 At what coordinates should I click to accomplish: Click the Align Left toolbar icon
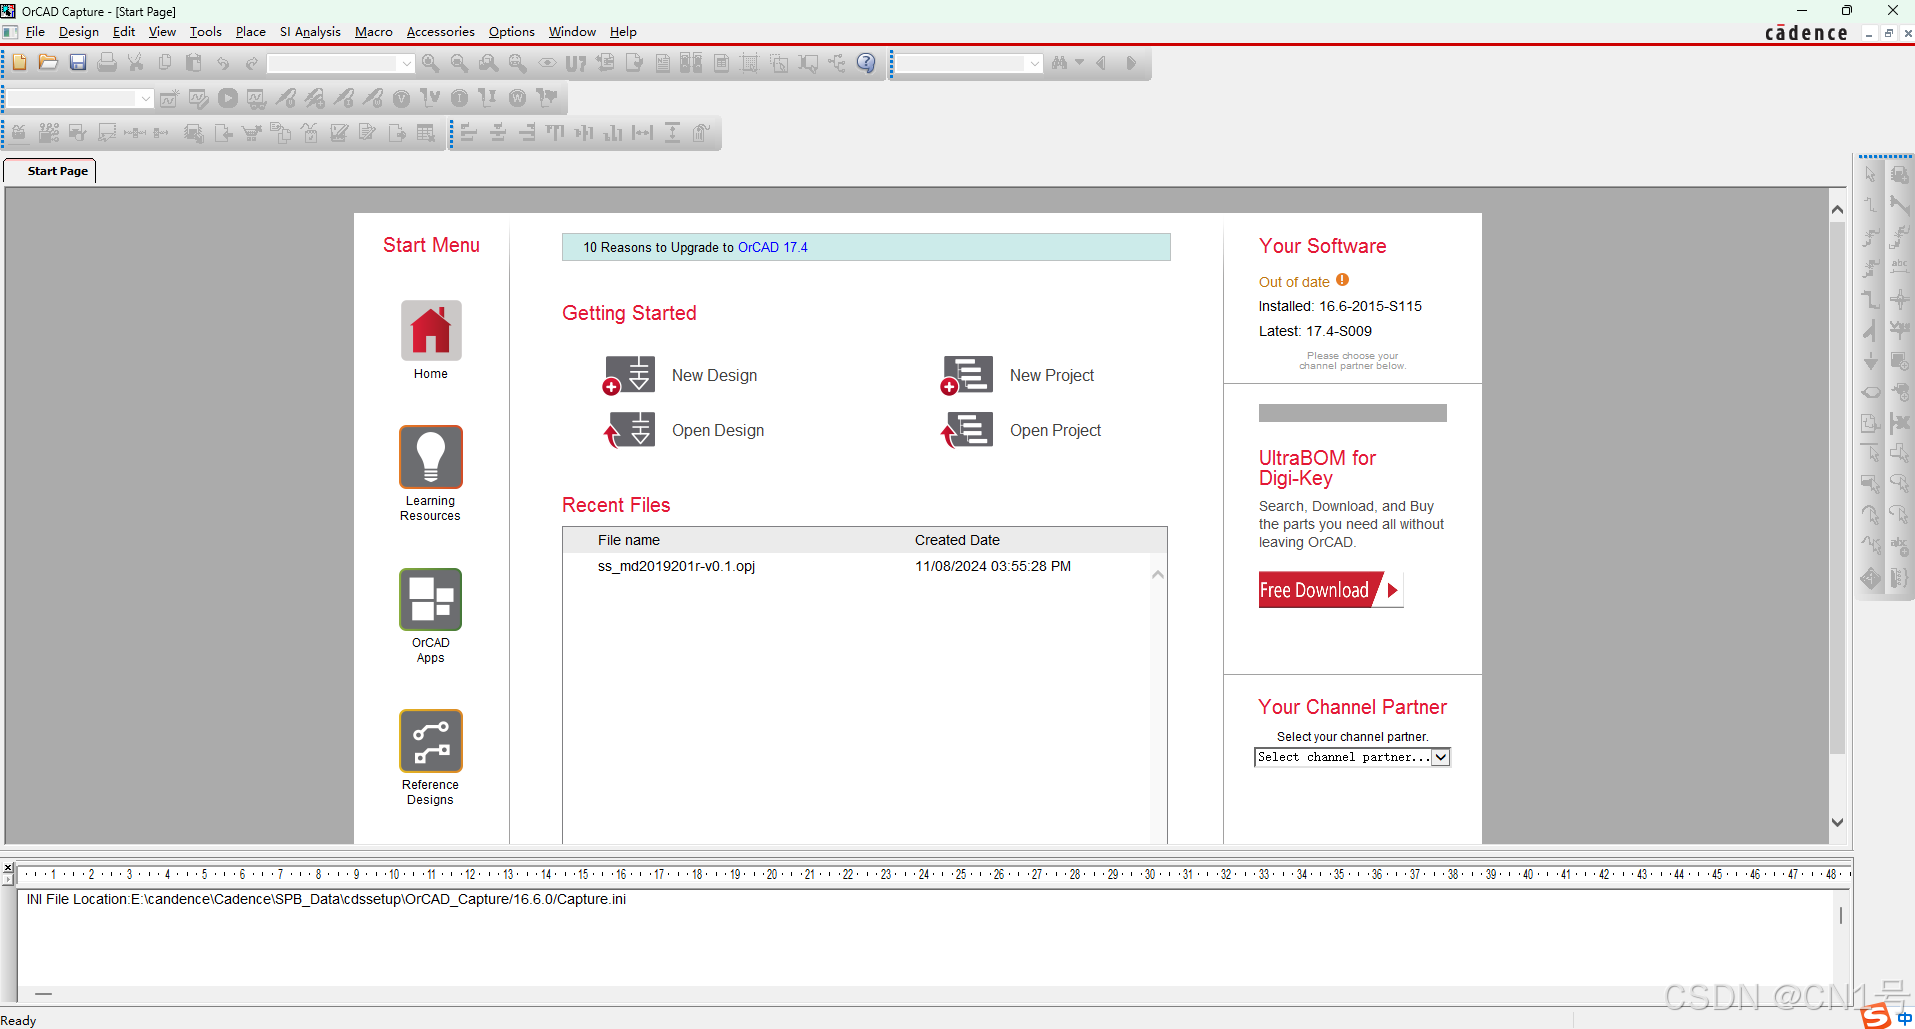[469, 133]
